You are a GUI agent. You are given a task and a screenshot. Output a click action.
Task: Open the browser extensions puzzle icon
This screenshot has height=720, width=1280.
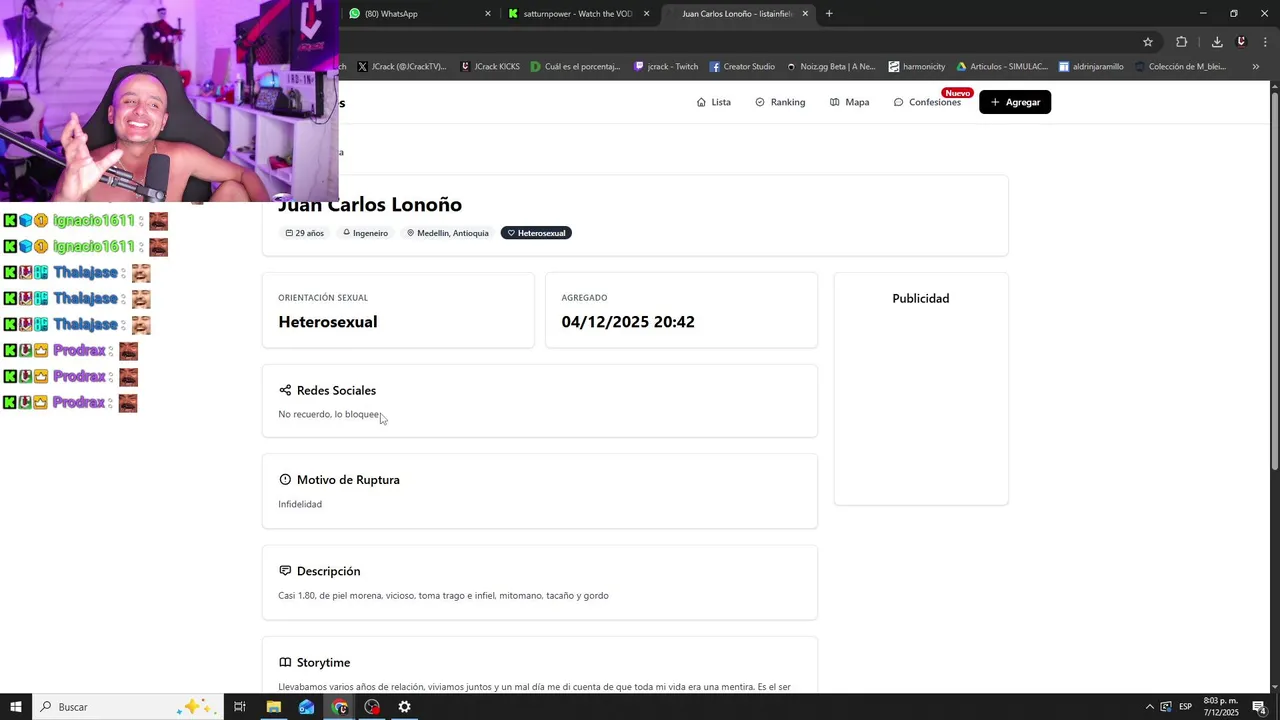click(x=1182, y=42)
